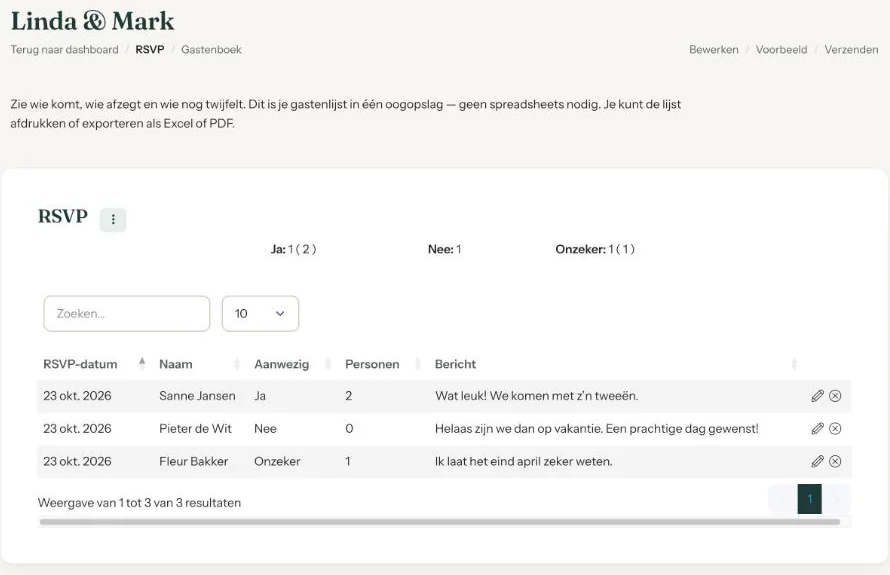Edit Fleur Bakker's RSVP entry
The width and height of the screenshot is (890, 575).
tap(817, 461)
